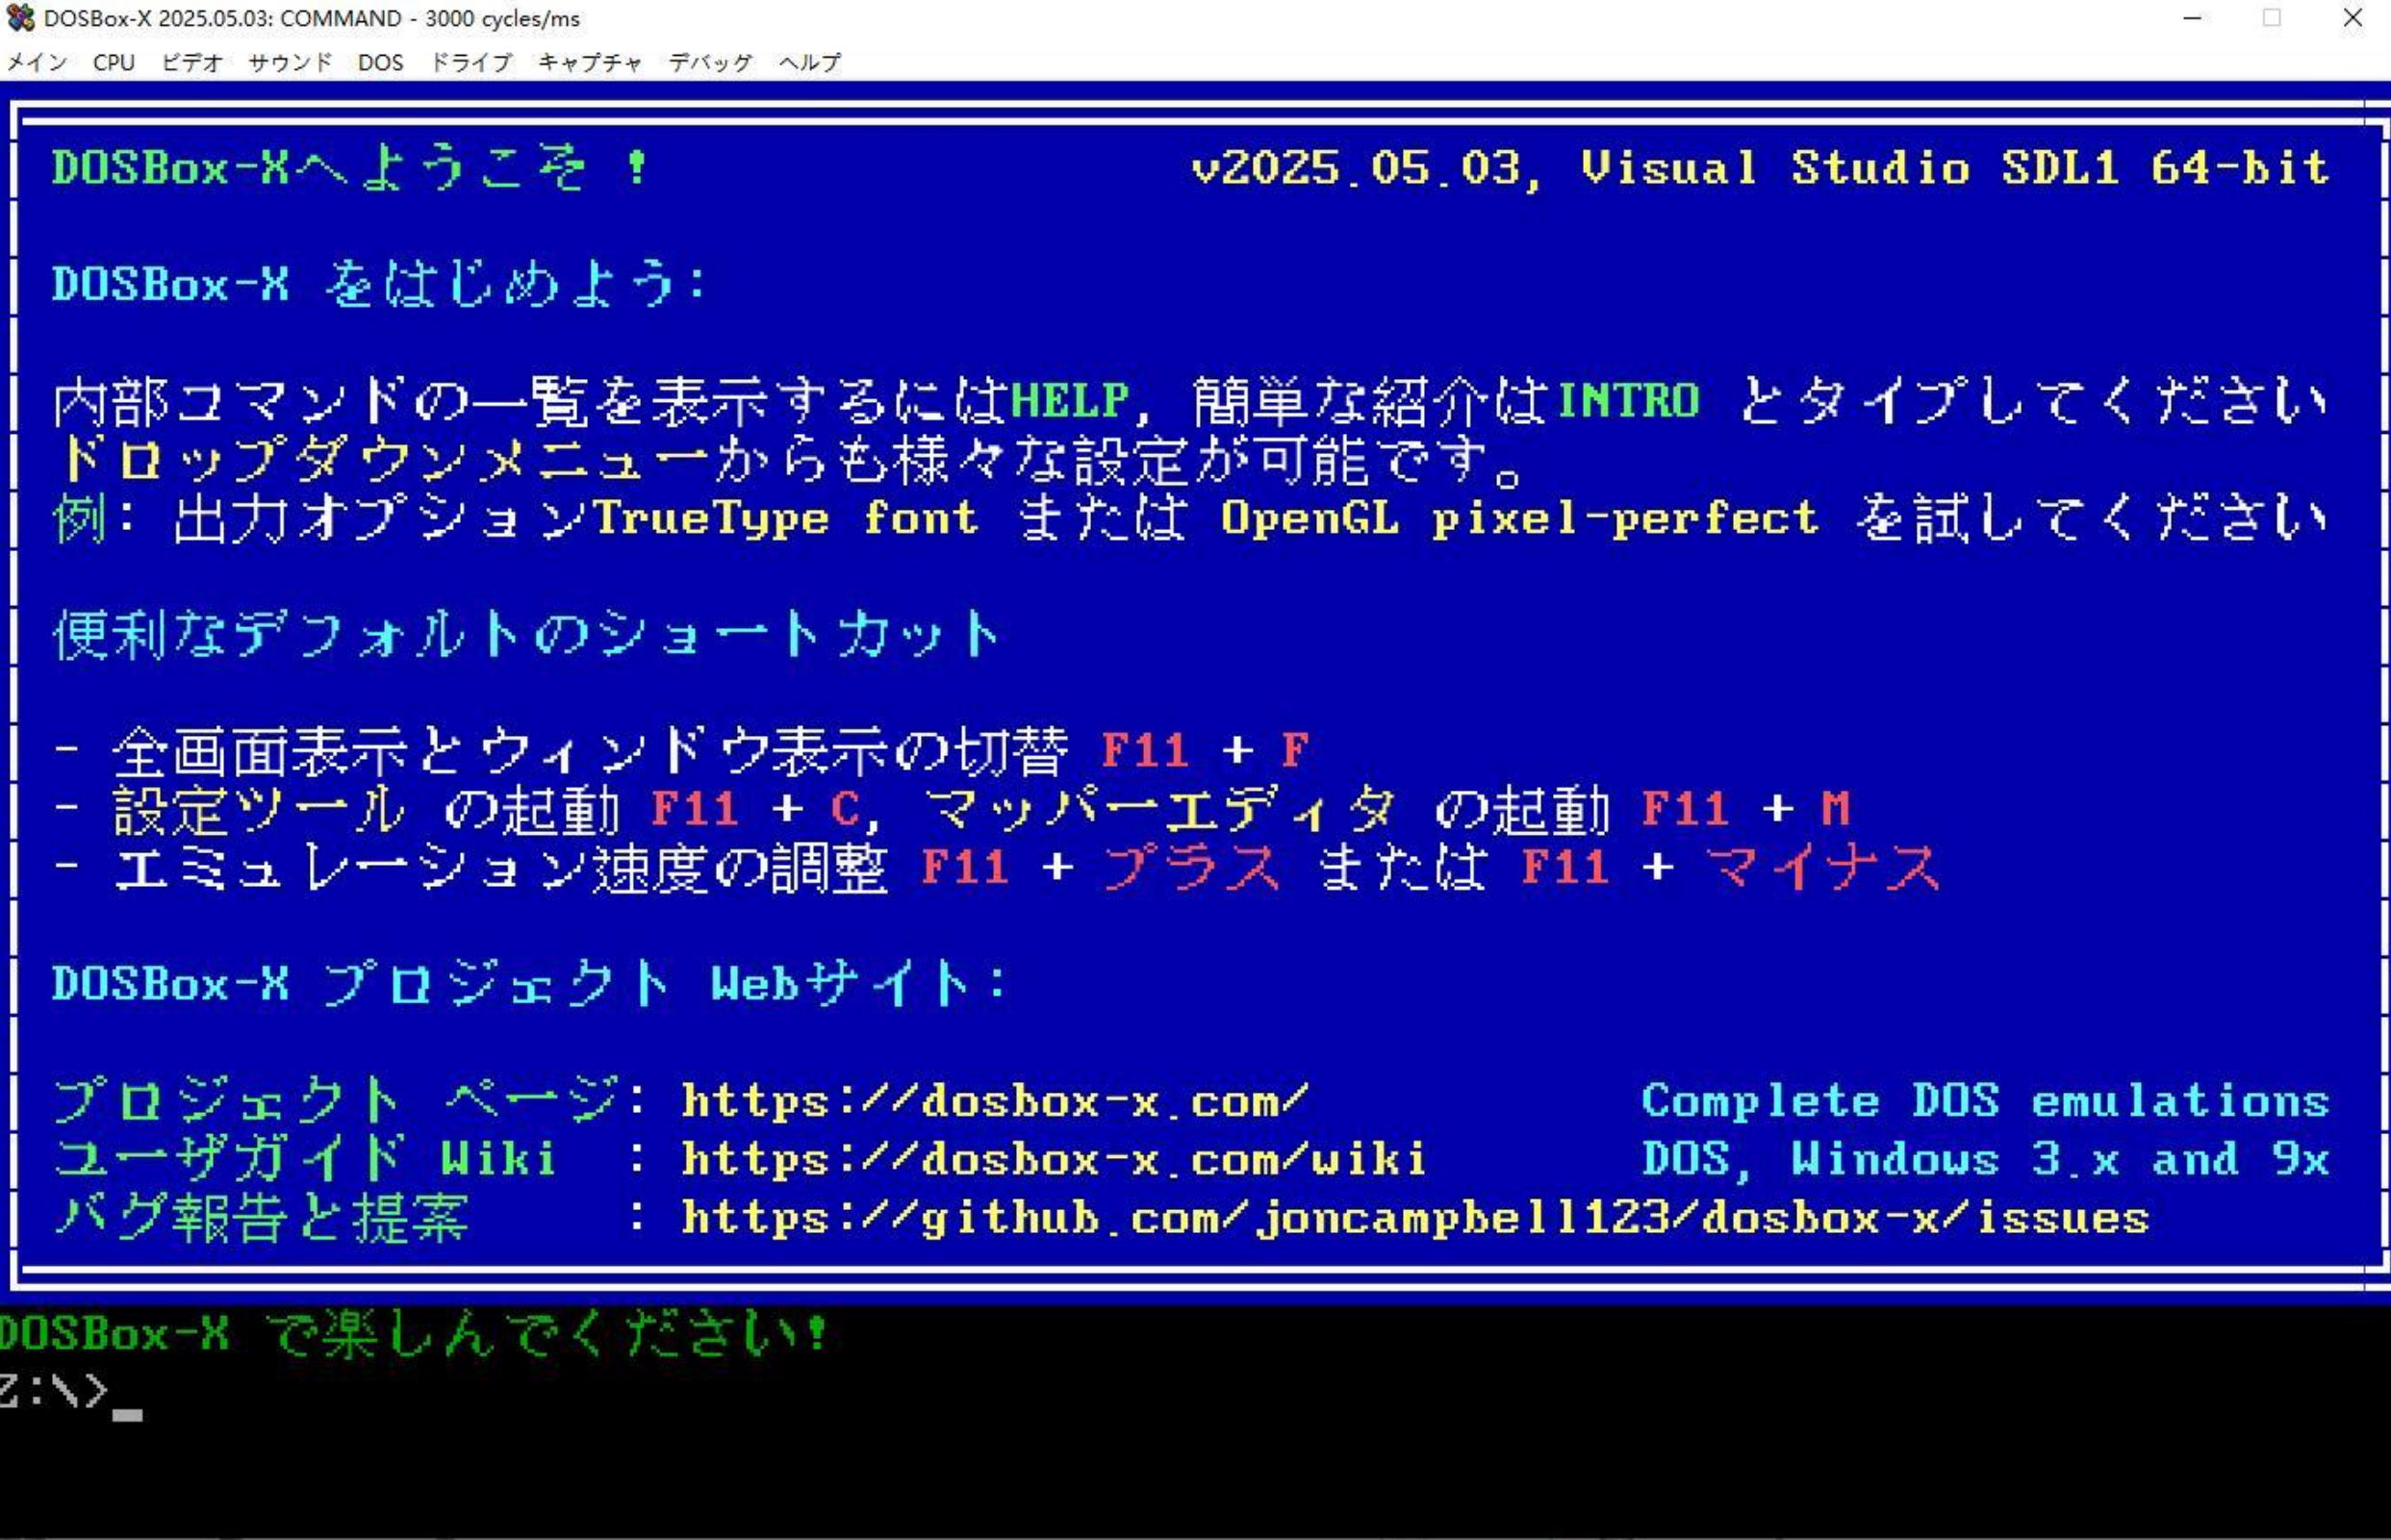This screenshot has height=1540, width=2391.
Task: Click the green INTRO command word
Action: coord(1628,401)
